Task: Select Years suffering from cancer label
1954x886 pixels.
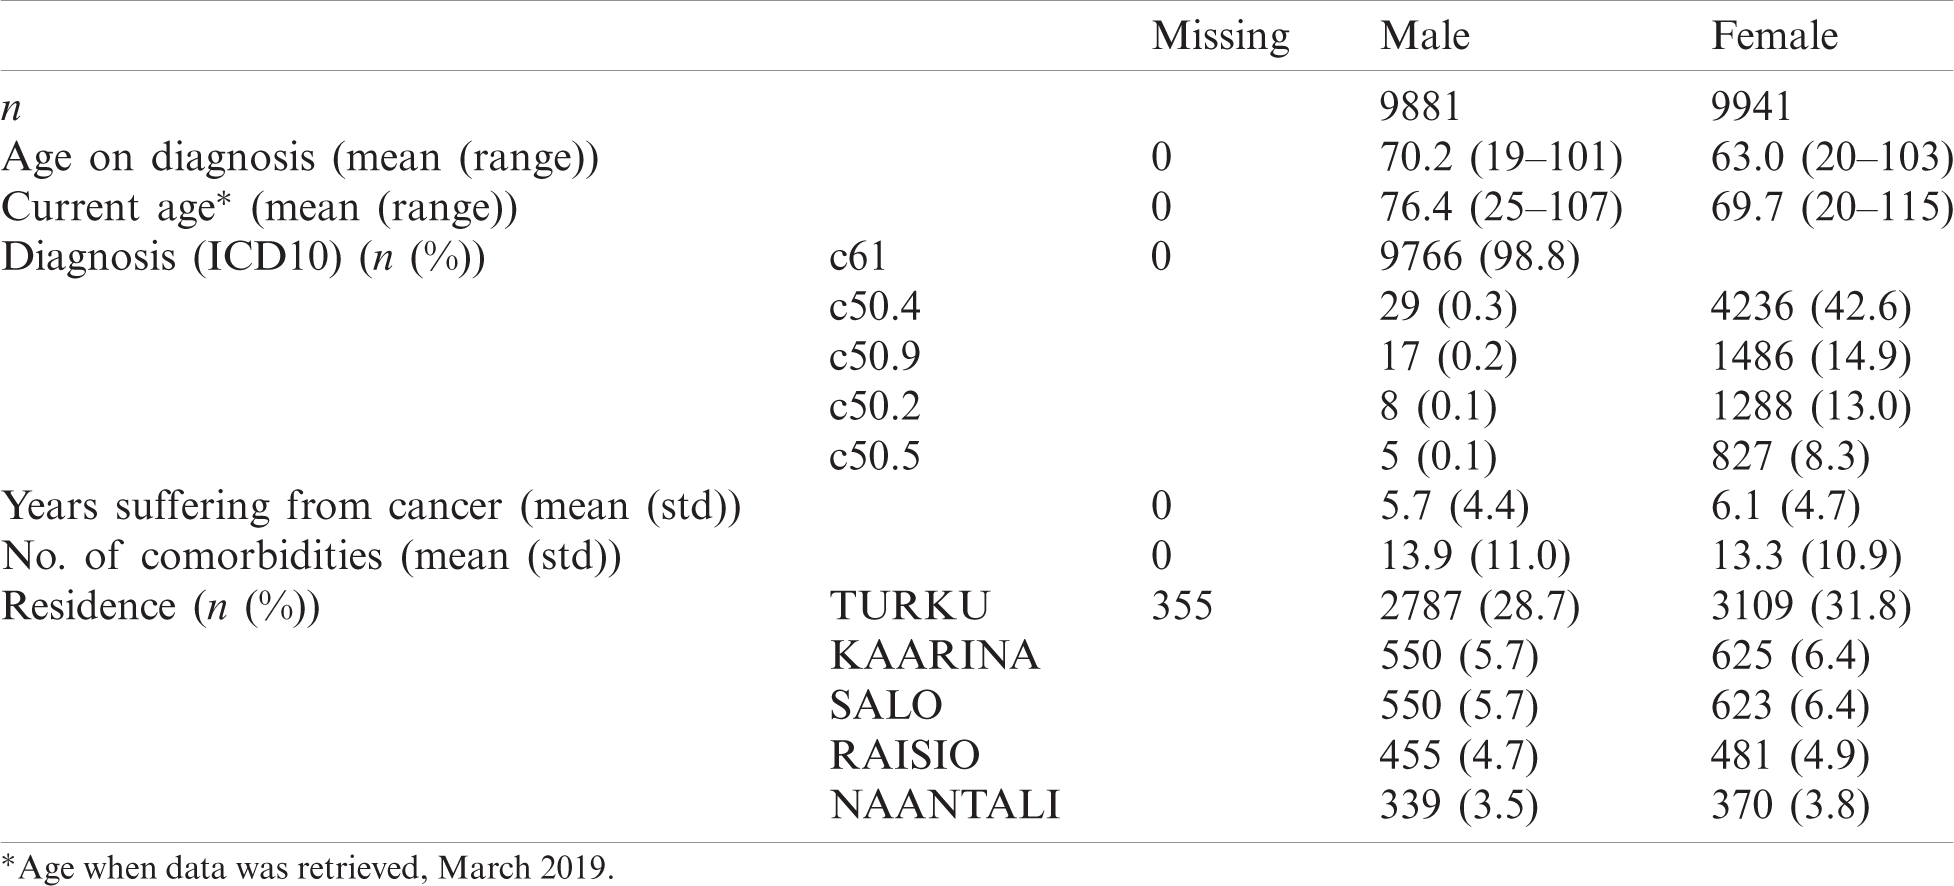Action: 371,508
